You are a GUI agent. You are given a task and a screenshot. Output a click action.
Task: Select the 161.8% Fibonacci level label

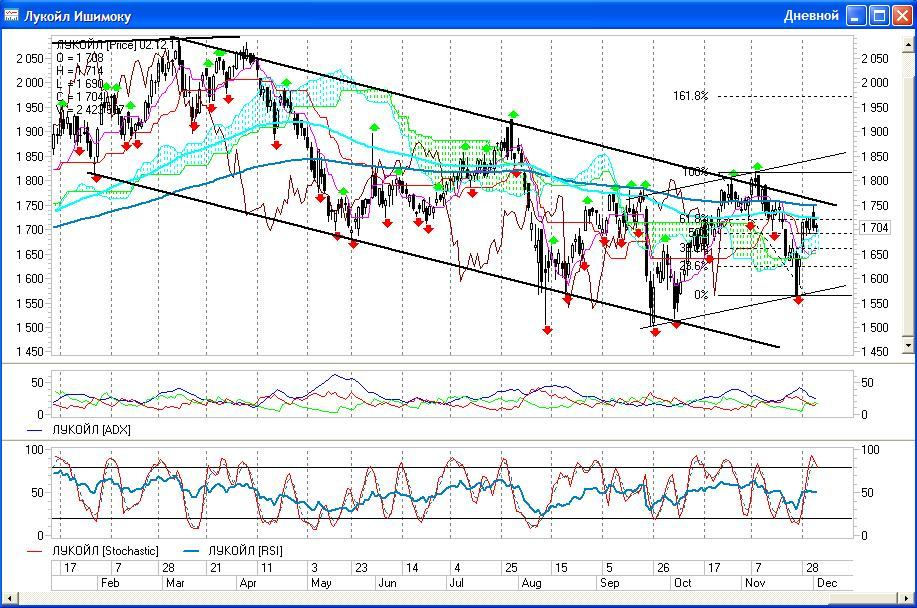(690, 96)
